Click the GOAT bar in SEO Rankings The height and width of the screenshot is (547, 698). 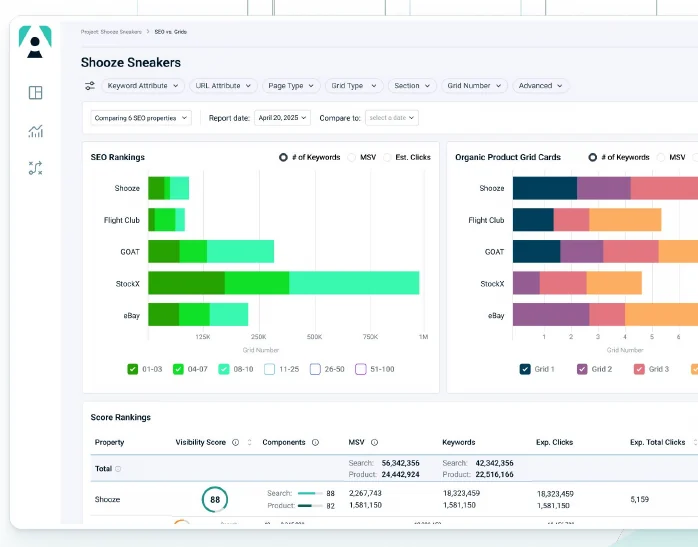(211, 251)
